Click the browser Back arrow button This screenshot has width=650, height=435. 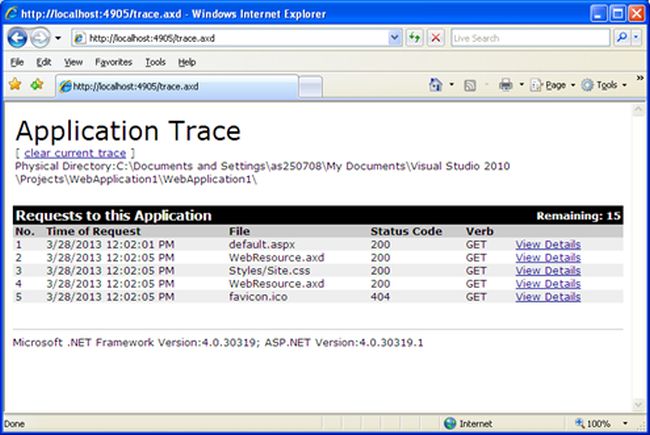click(x=17, y=38)
